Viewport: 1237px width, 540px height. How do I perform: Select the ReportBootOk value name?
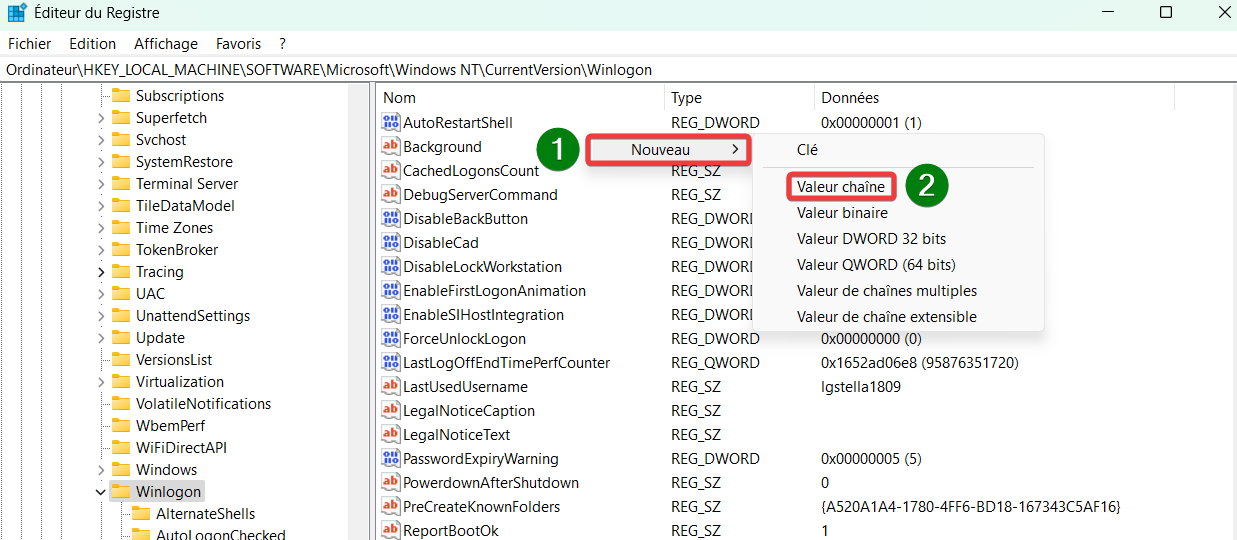[x=450, y=531]
